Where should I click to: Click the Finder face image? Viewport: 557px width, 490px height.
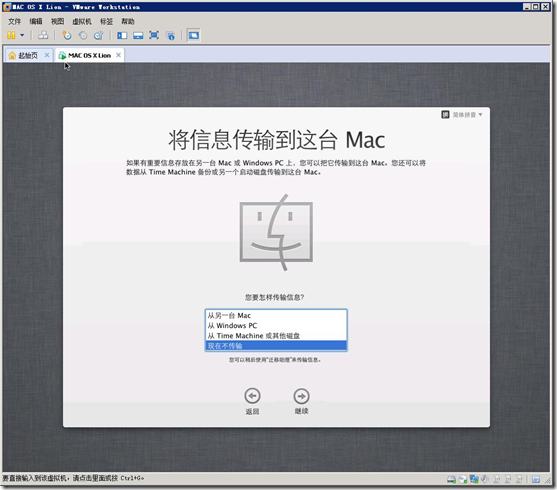(276, 232)
